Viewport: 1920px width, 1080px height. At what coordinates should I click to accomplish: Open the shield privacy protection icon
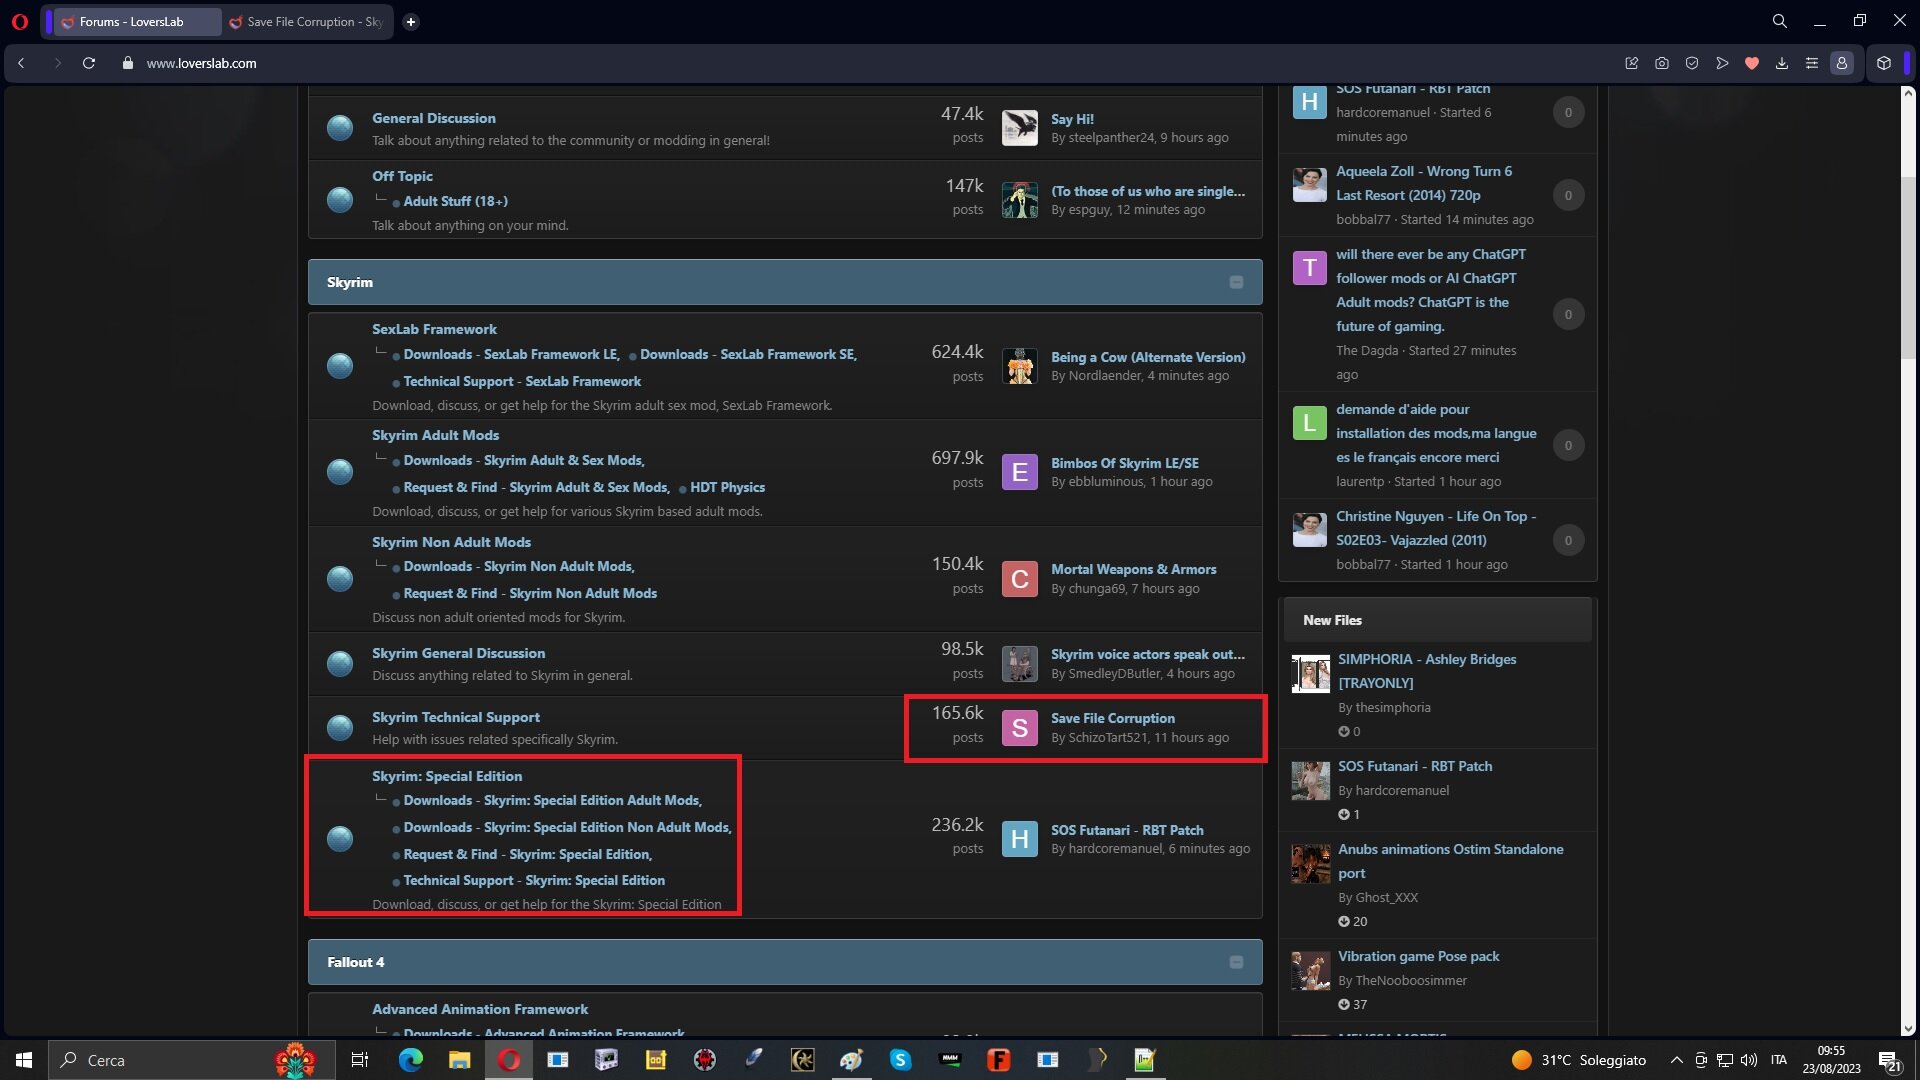click(x=1691, y=63)
